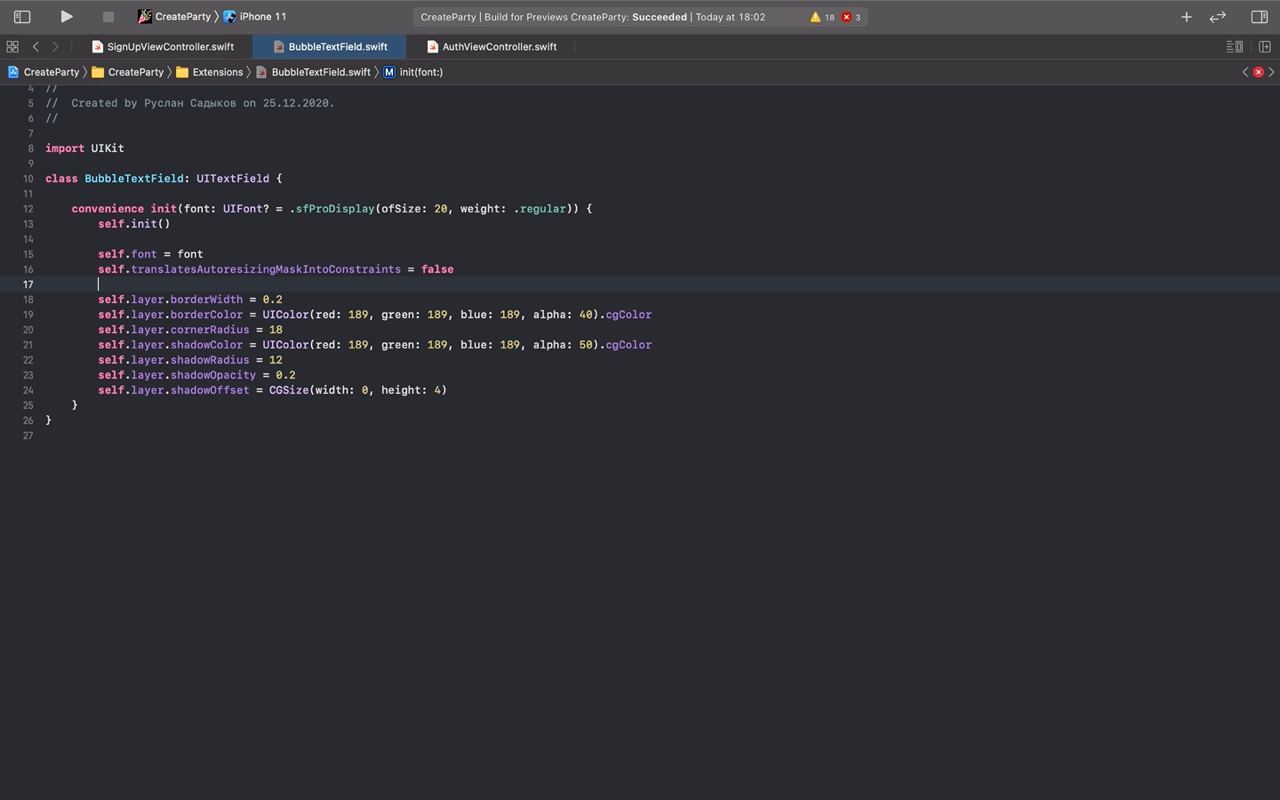
Task: Run the project with the play button
Action: pyautogui.click(x=66, y=17)
